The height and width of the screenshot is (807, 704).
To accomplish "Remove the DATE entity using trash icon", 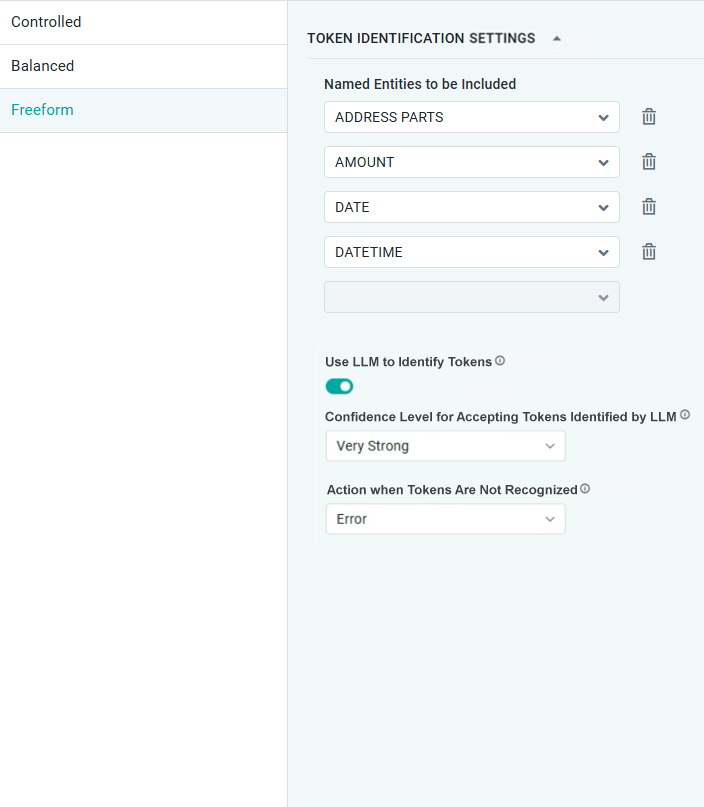I will pos(649,207).
